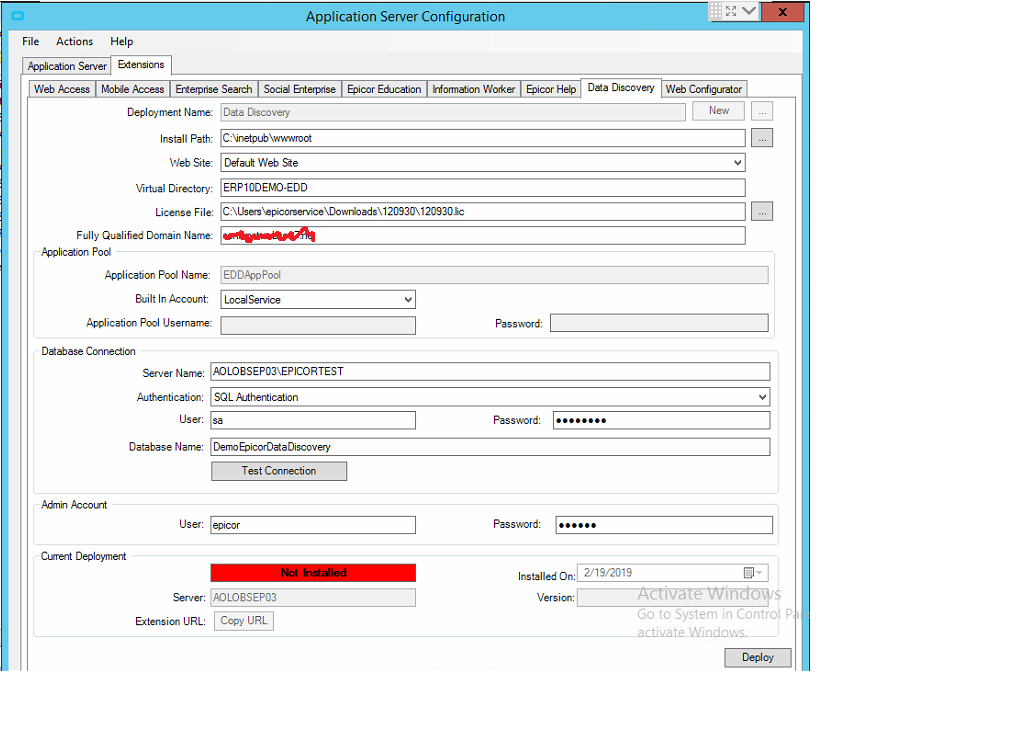Click the Admin Account Password field
Viewport: 1019px width, 734px height.
(x=664, y=525)
